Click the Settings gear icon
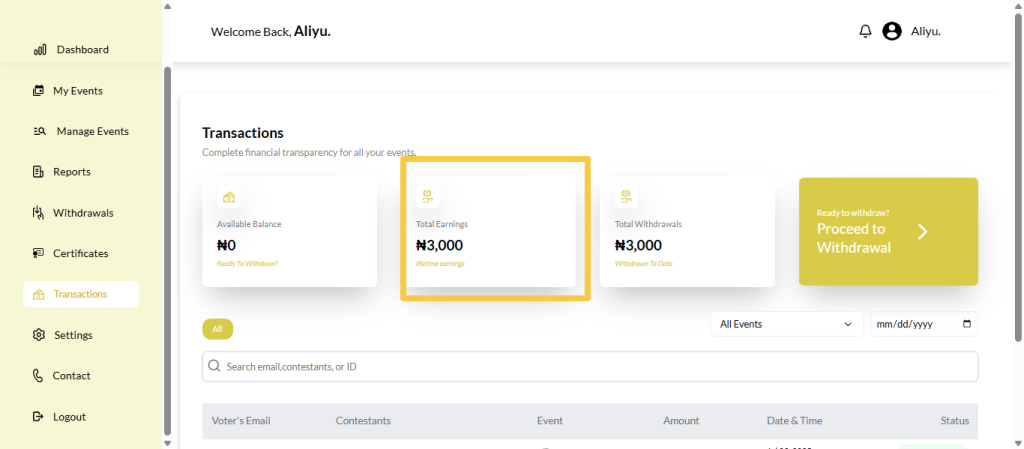Viewport: 1024px width, 449px height. point(39,335)
